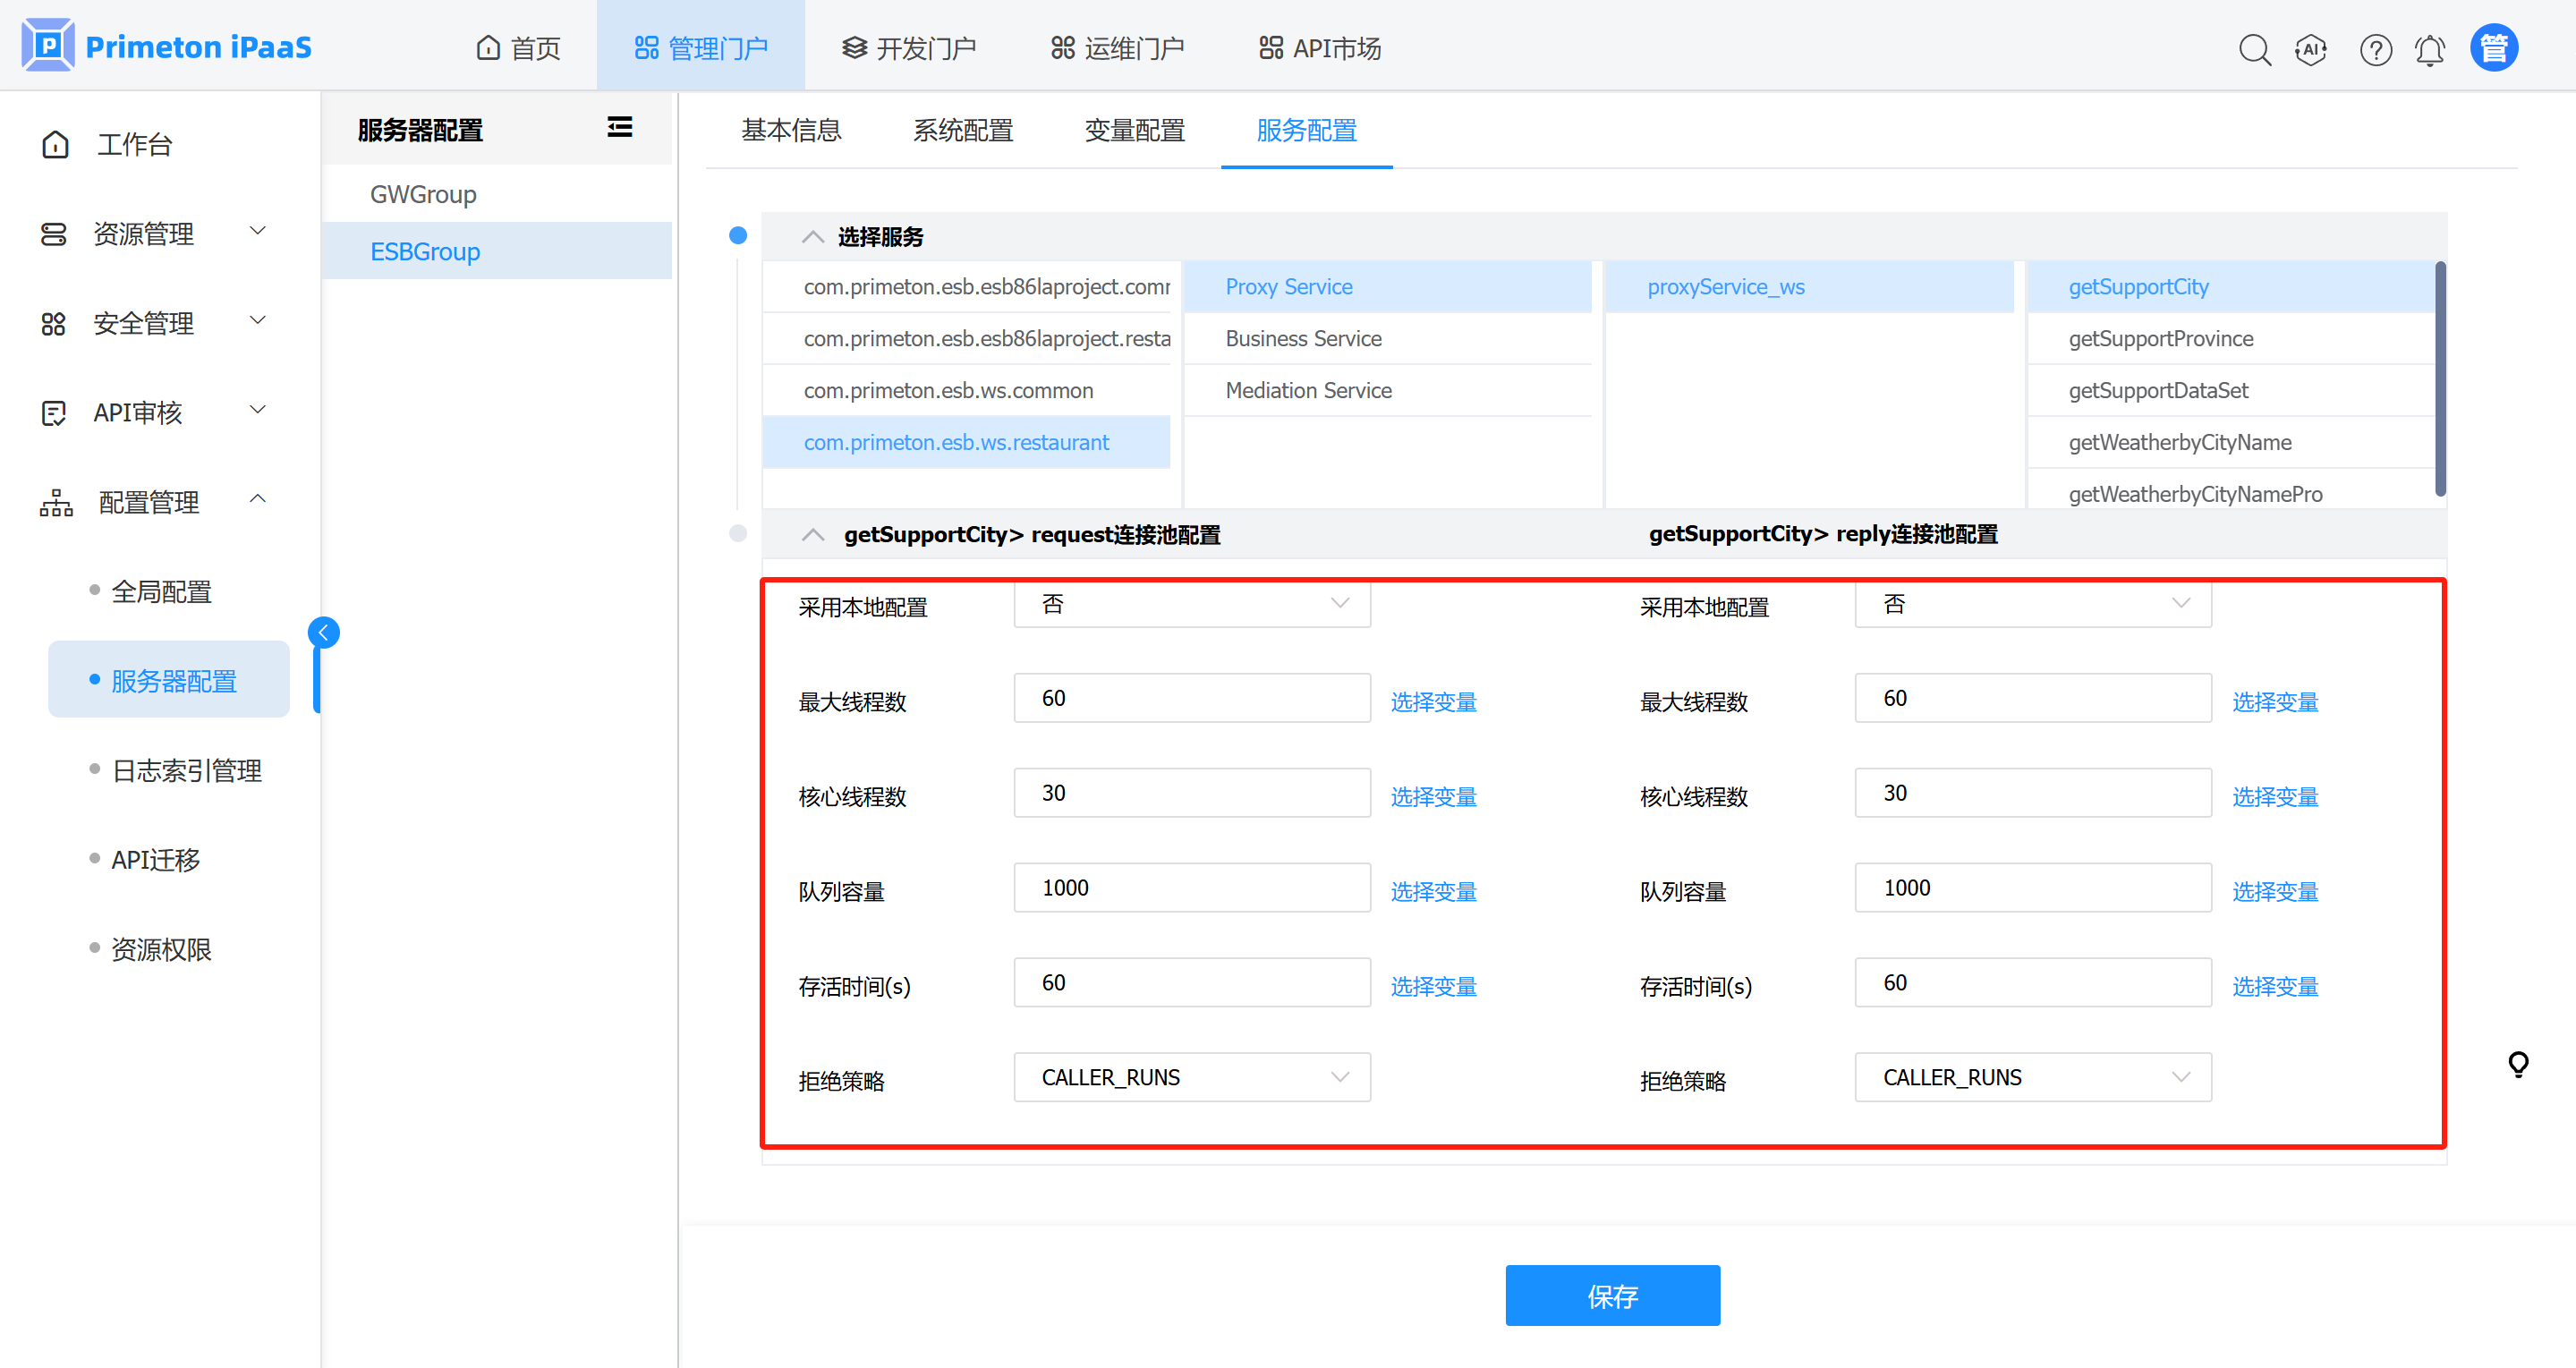Select the 选择服务 step indicator dot
The image size is (2576, 1368).
[x=738, y=235]
